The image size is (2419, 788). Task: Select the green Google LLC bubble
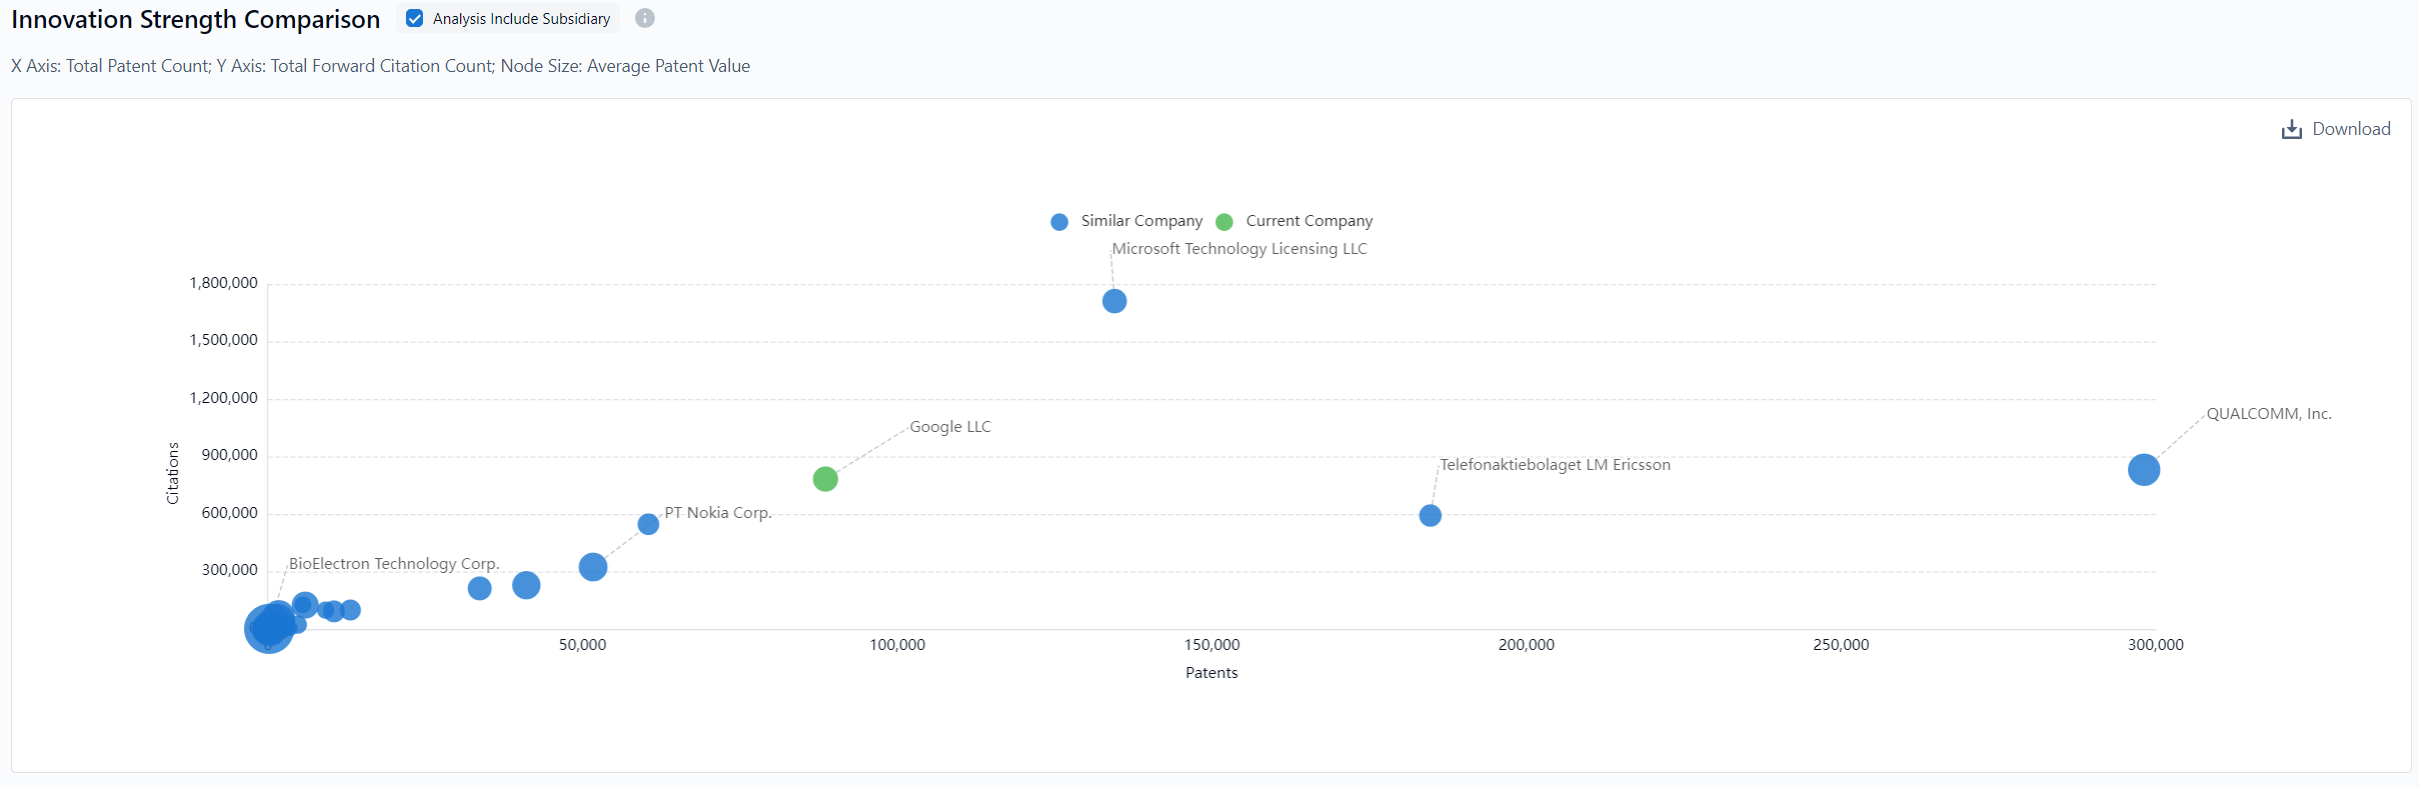825,479
